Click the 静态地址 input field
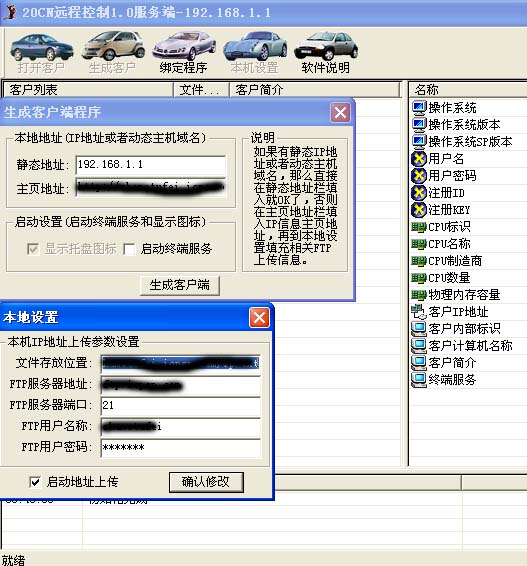 click(x=151, y=165)
